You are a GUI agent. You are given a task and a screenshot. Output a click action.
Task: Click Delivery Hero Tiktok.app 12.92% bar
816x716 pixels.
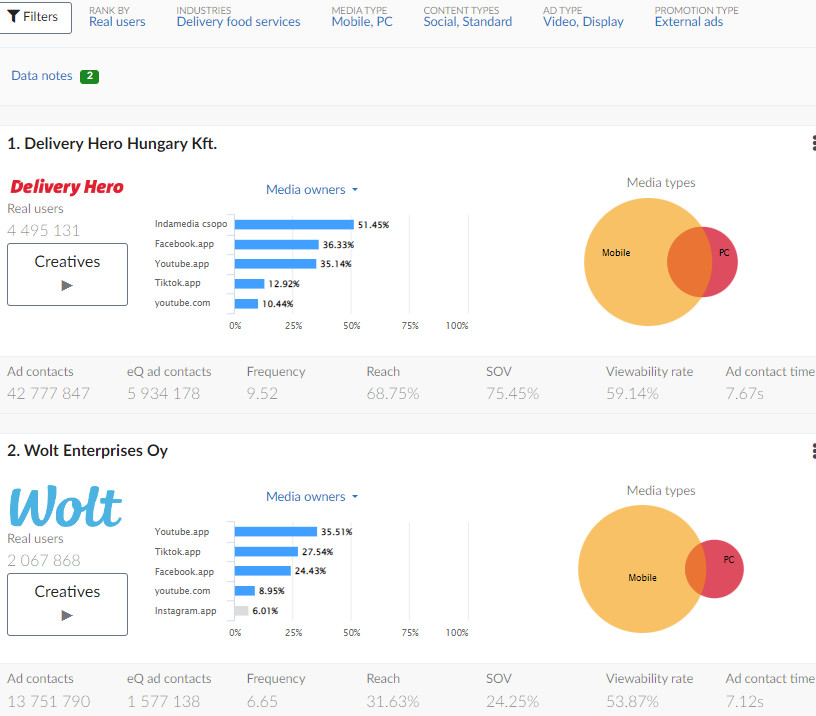[x=249, y=284]
